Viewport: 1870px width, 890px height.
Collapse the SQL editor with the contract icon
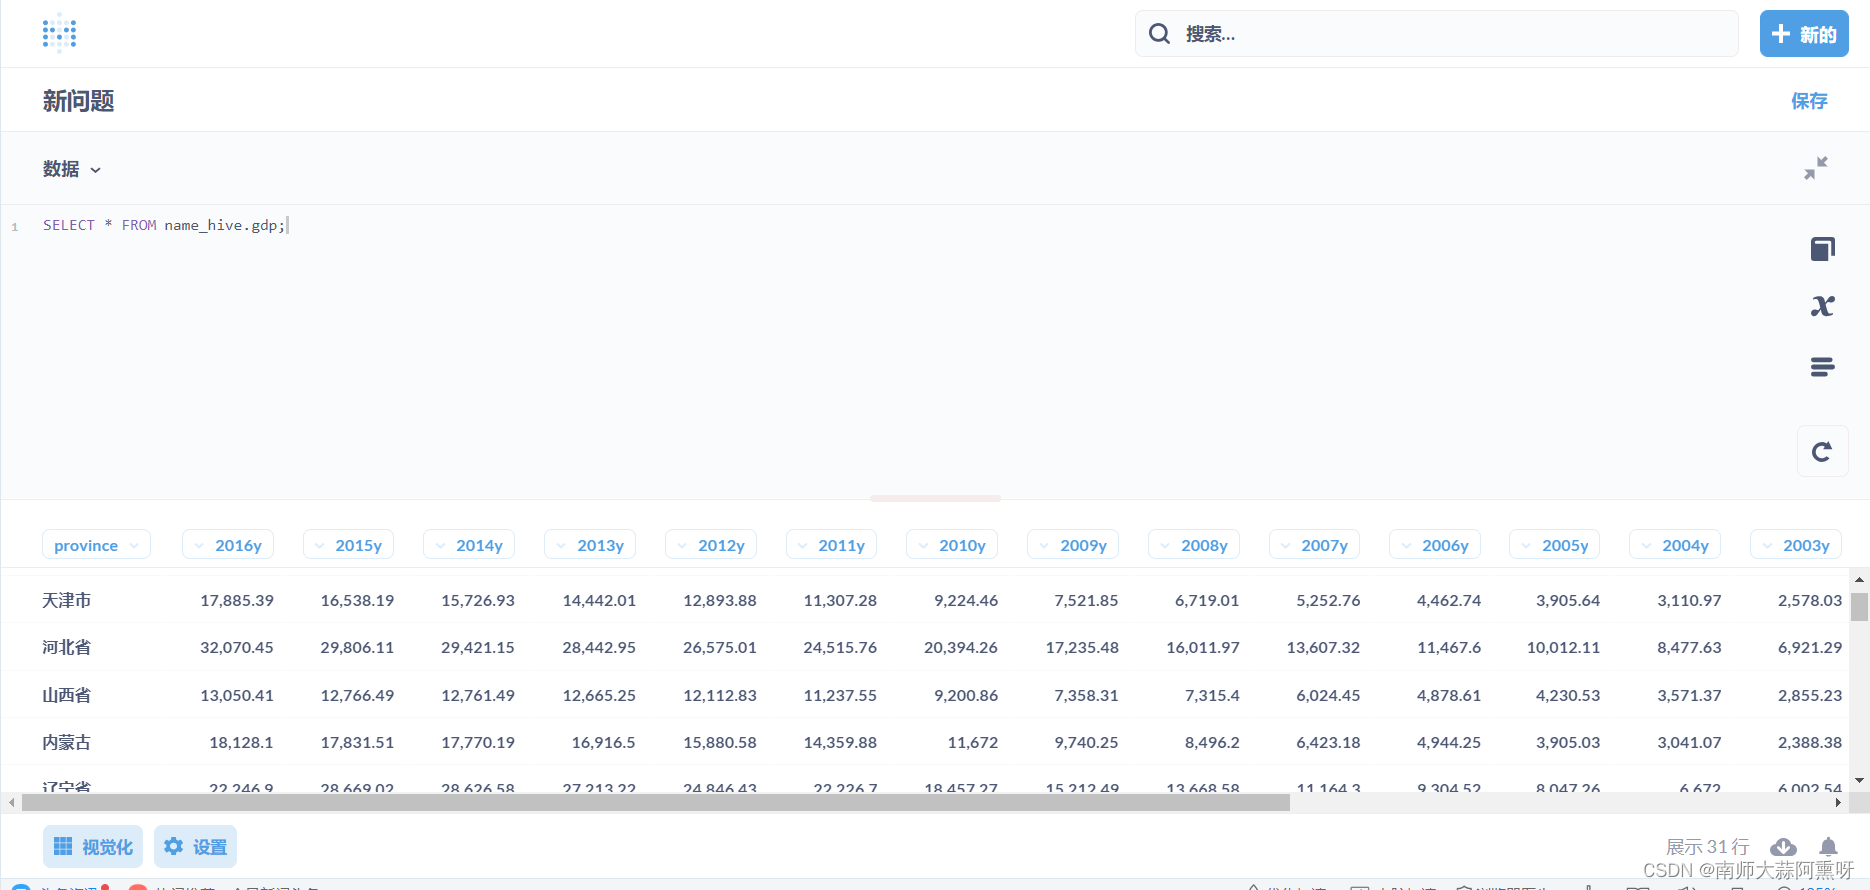tap(1816, 168)
